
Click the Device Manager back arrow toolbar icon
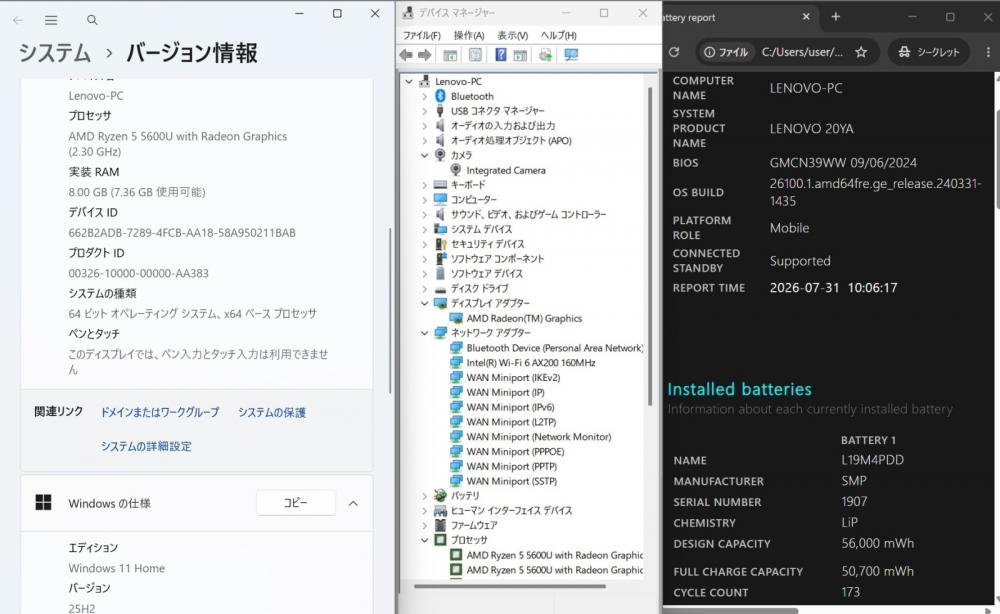tap(406, 55)
